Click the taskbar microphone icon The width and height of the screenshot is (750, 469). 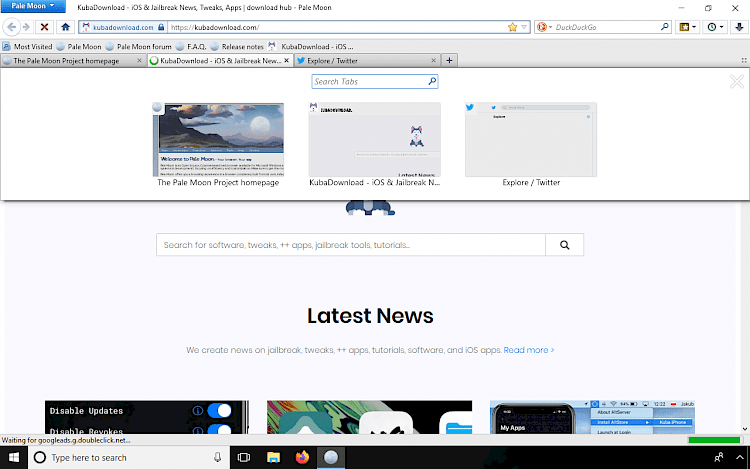point(217,458)
